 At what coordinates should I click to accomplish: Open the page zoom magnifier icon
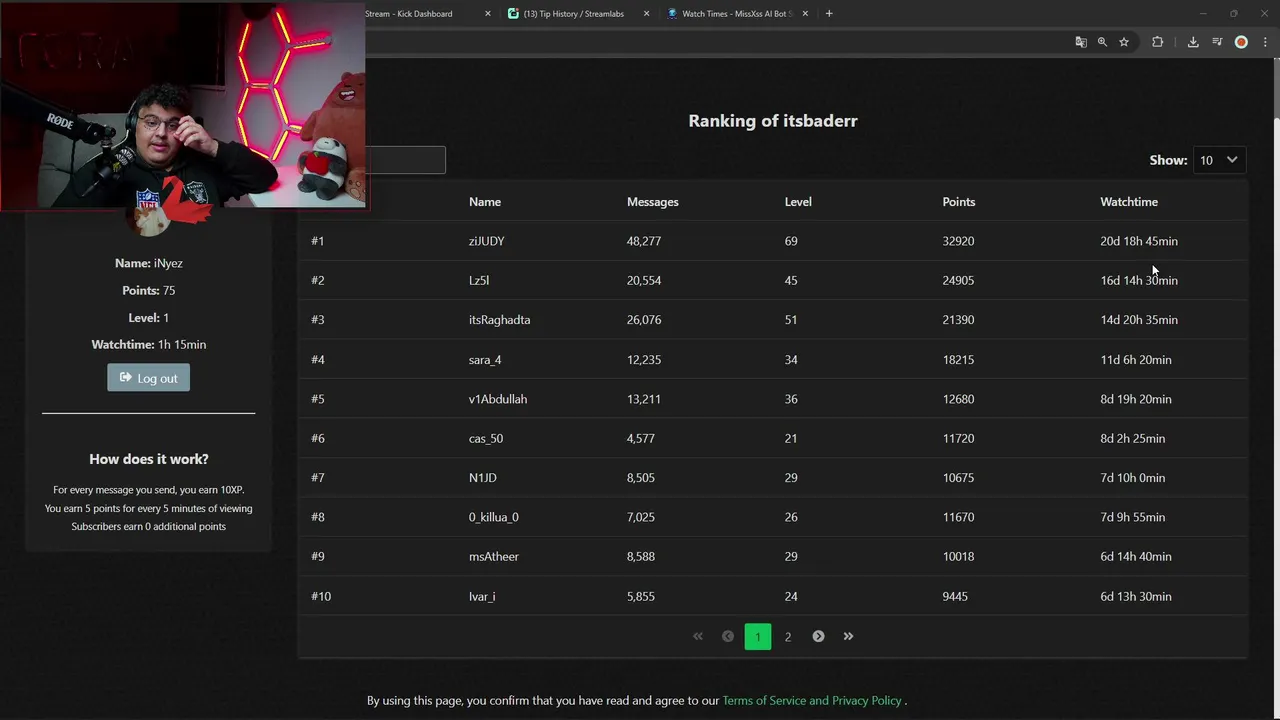pos(1102,42)
